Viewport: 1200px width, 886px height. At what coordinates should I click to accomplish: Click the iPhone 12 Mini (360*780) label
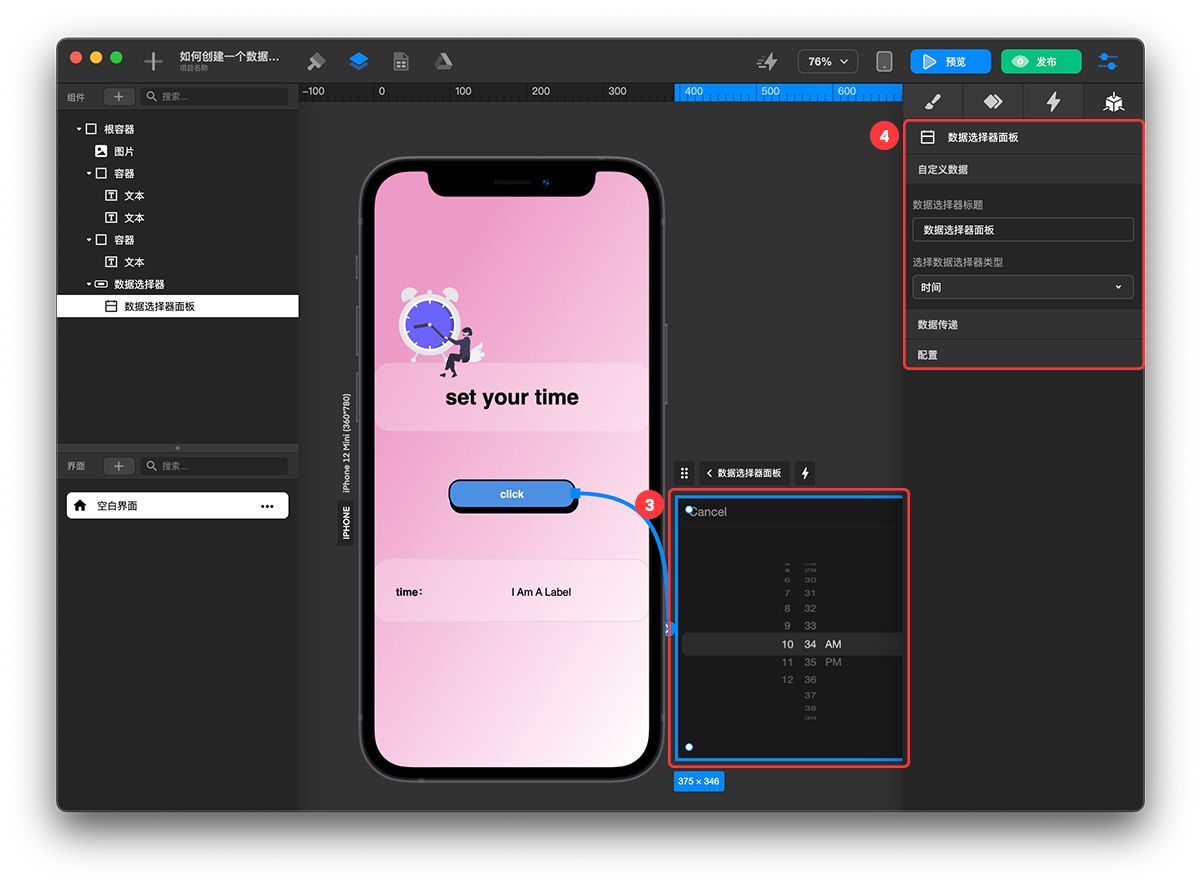click(x=346, y=442)
